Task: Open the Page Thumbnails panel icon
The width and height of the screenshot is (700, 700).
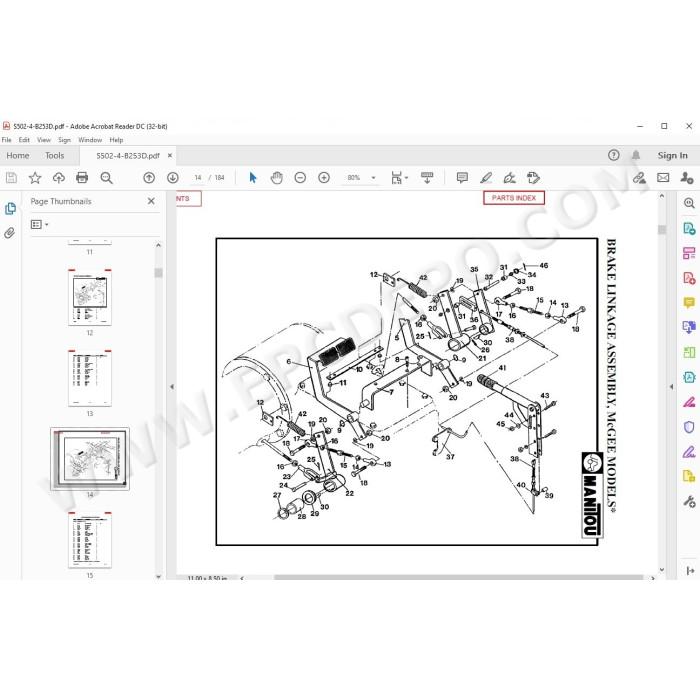Action: pos(10,208)
